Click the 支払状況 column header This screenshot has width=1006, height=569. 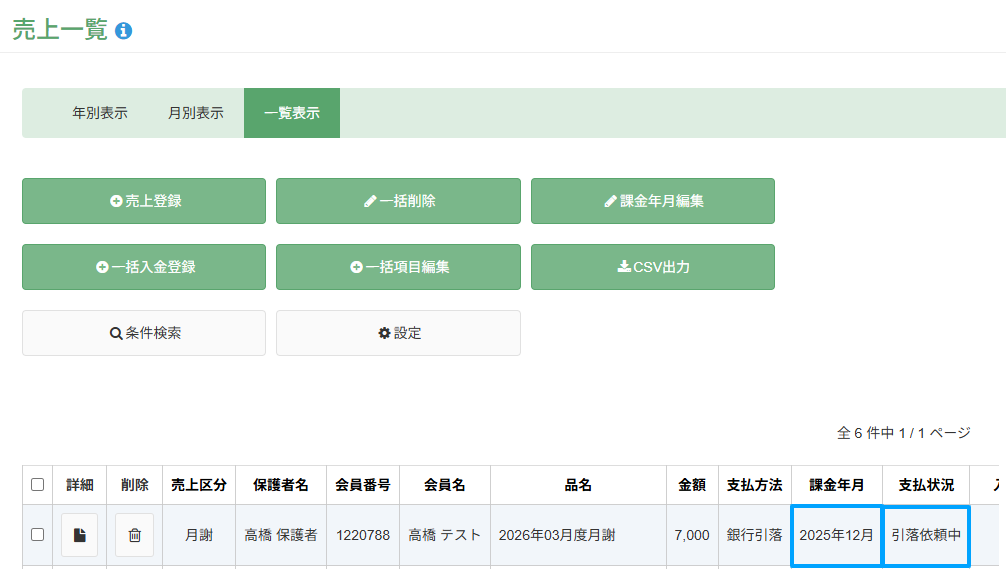tap(926, 485)
